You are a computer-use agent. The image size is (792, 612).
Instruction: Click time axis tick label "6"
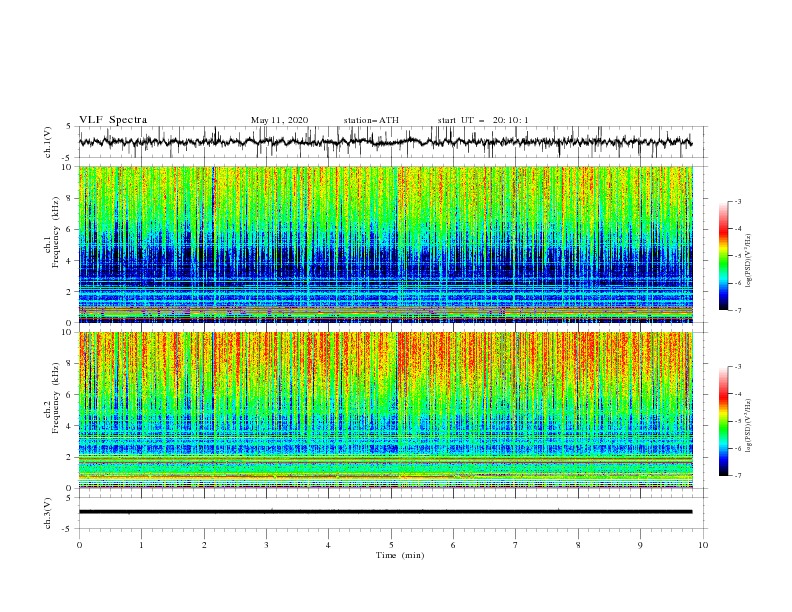tap(453, 545)
